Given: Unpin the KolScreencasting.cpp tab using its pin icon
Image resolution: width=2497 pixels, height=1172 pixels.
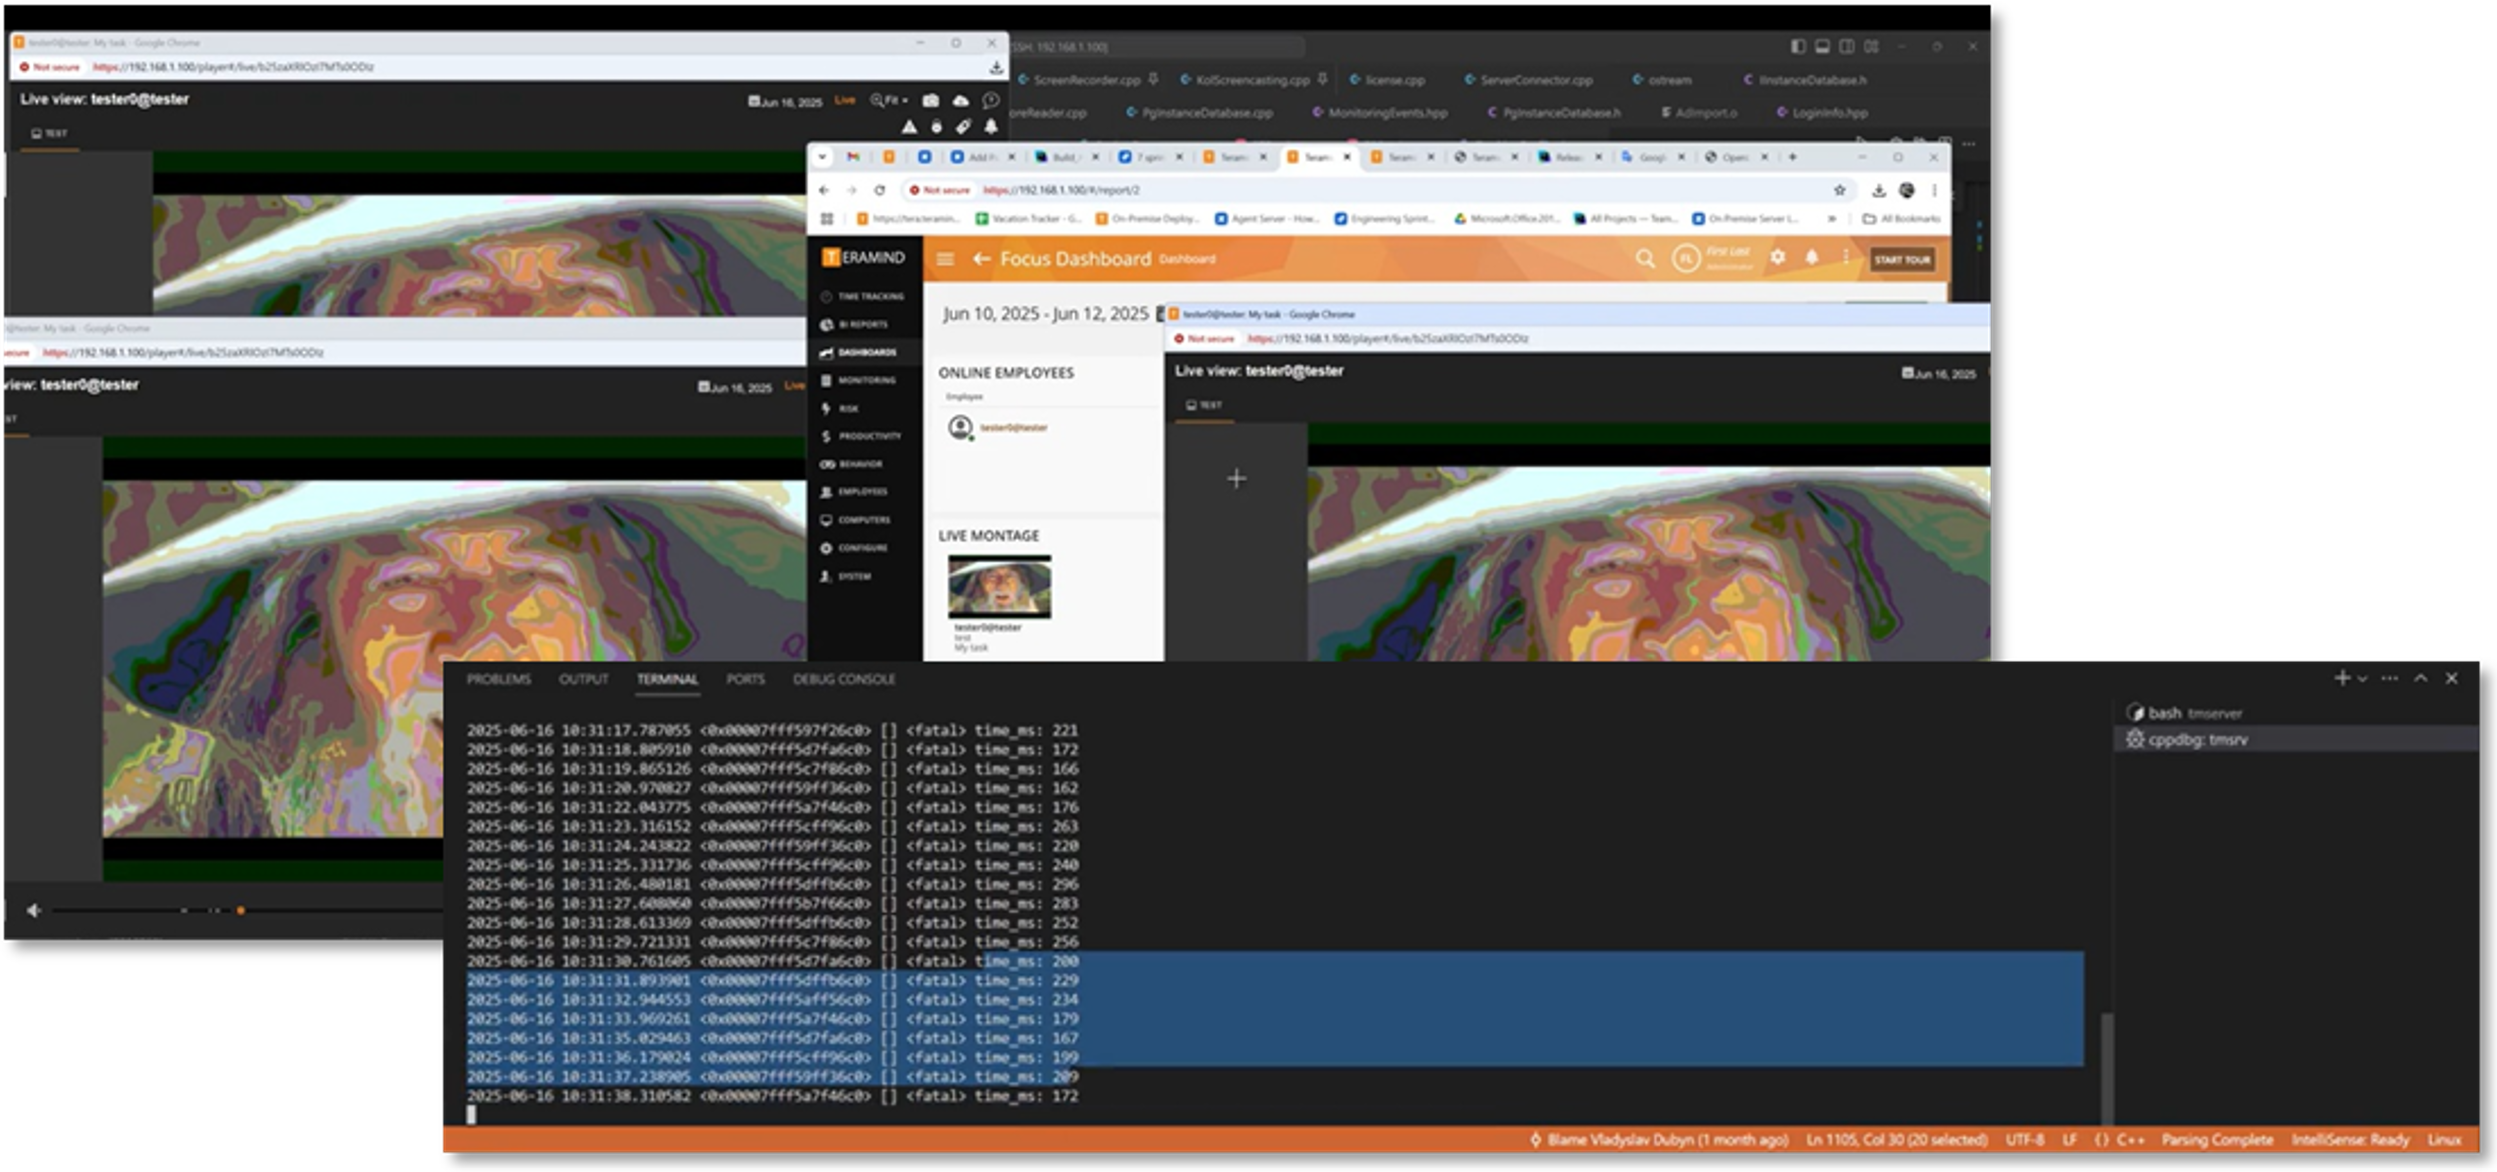Looking at the screenshot, I should pos(1322,78).
